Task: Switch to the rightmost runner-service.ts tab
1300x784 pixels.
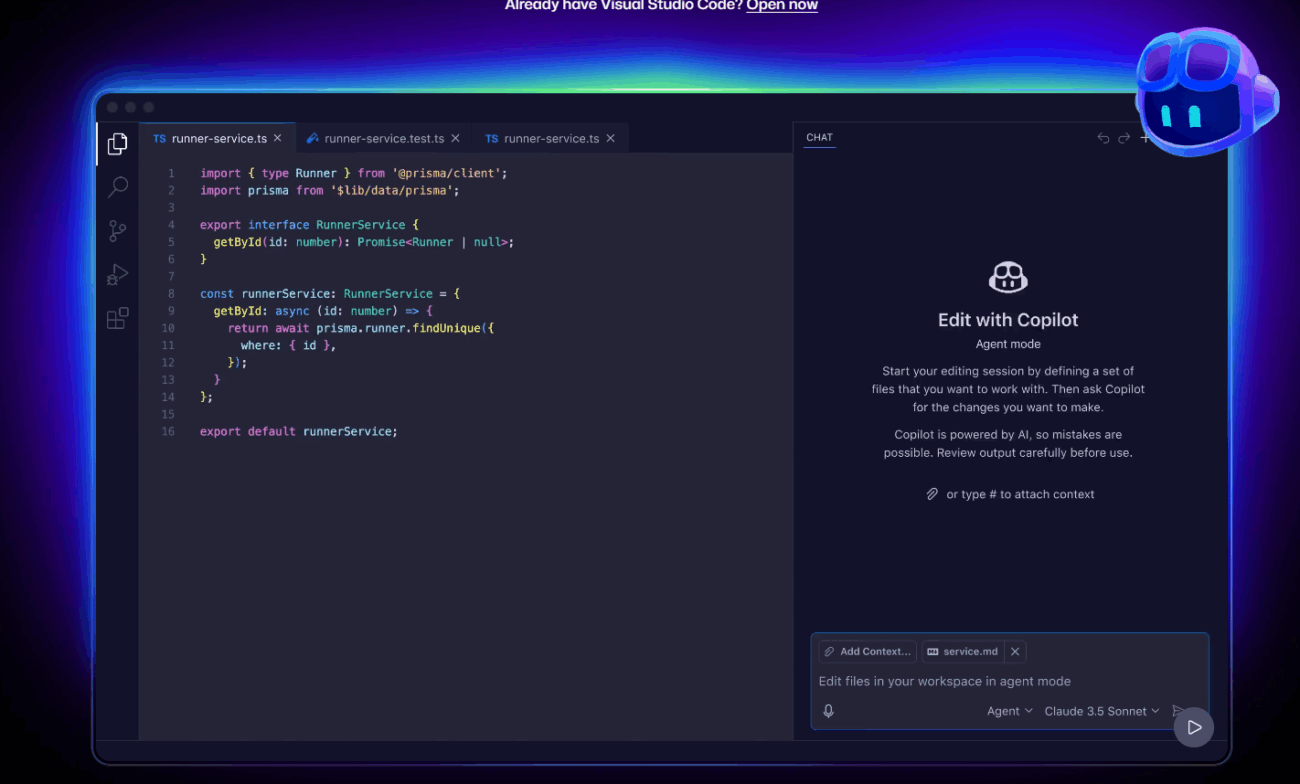Action: click(x=551, y=138)
